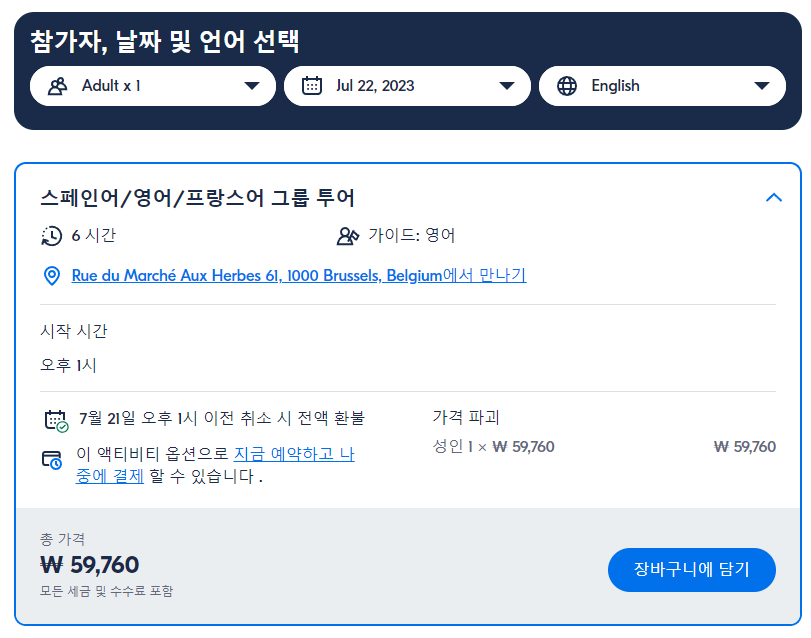Open the 지금 예약하고 나중에 결제 link
This screenshot has height=638, width=811.
(215, 465)
